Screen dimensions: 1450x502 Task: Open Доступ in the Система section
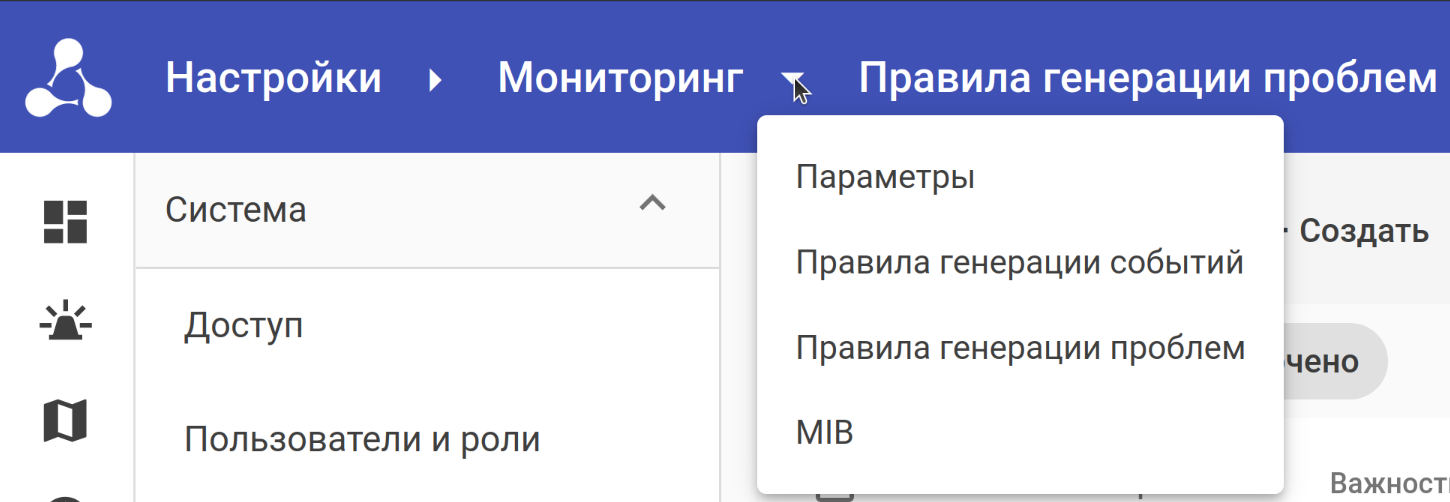point(243,326)
